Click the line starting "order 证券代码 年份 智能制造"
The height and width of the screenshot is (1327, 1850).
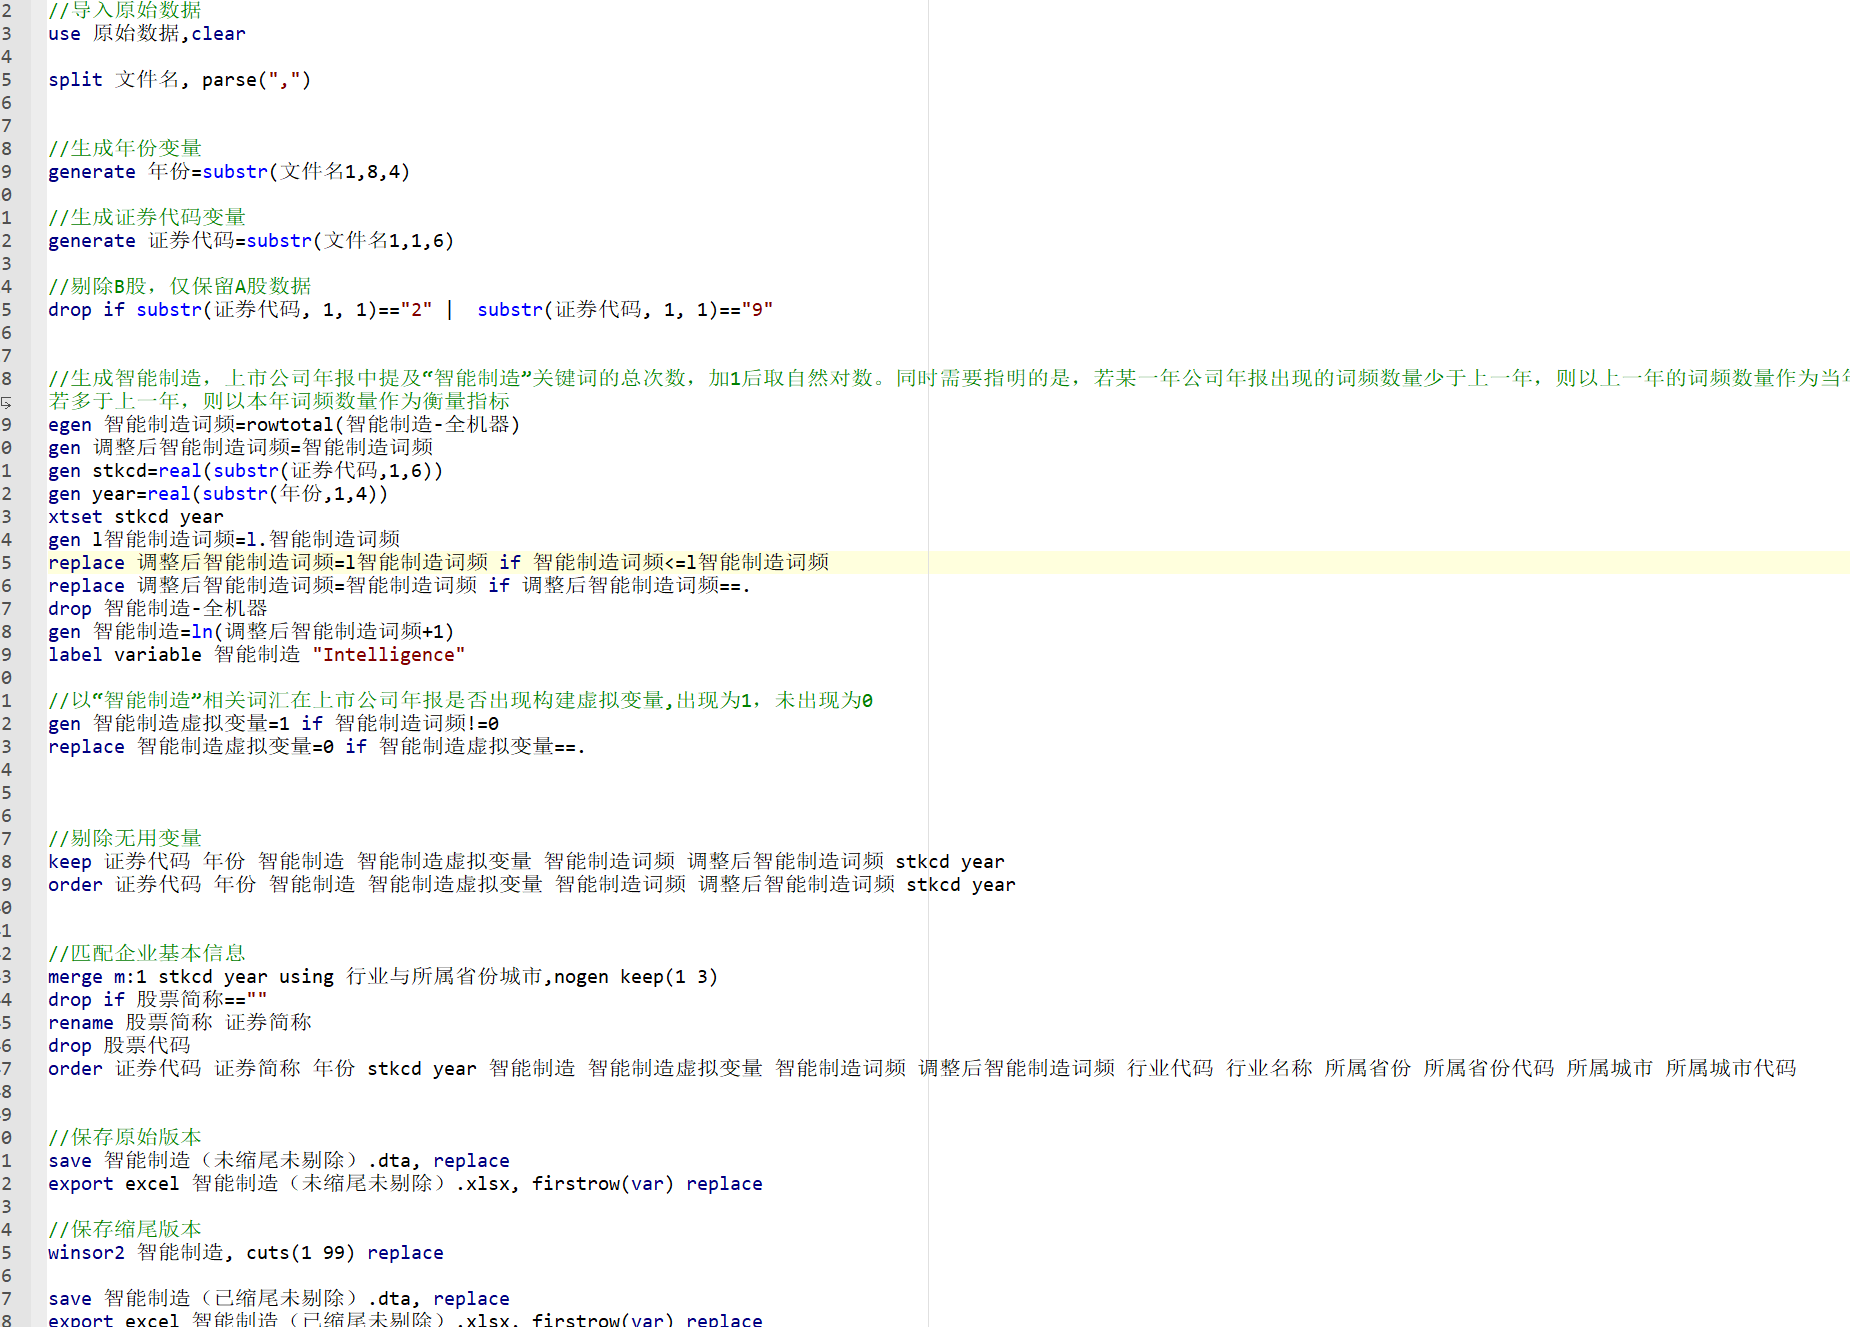[532, 884]
